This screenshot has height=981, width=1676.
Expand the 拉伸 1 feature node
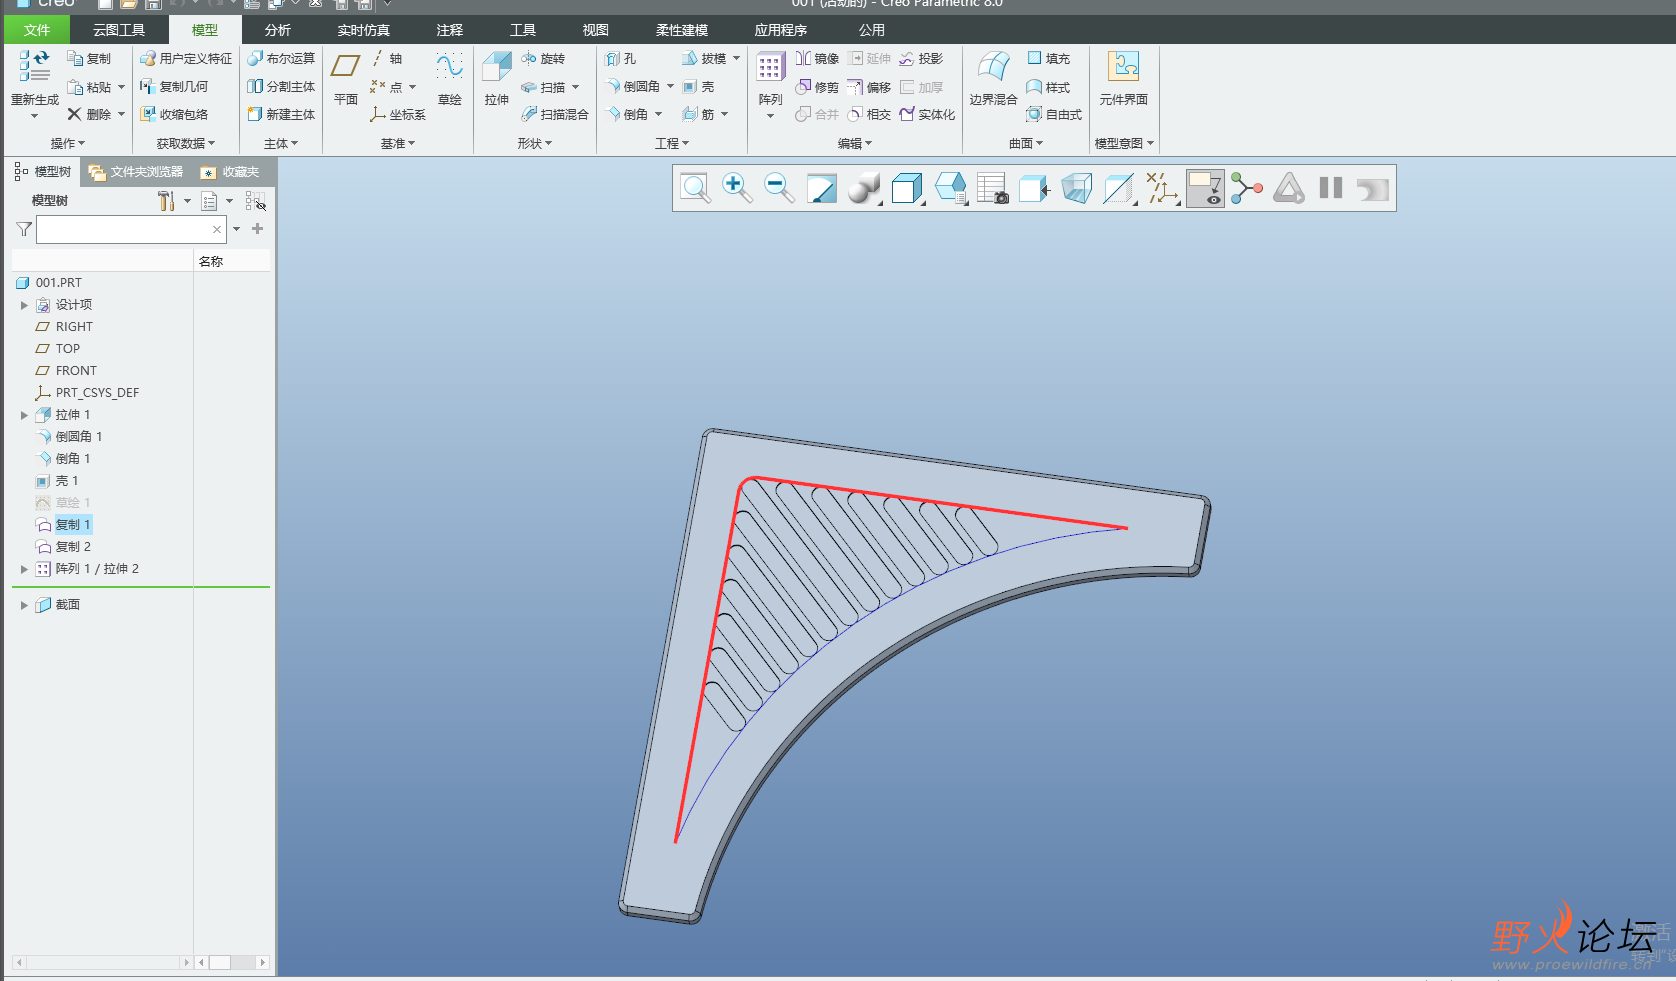tap(24, 415)
